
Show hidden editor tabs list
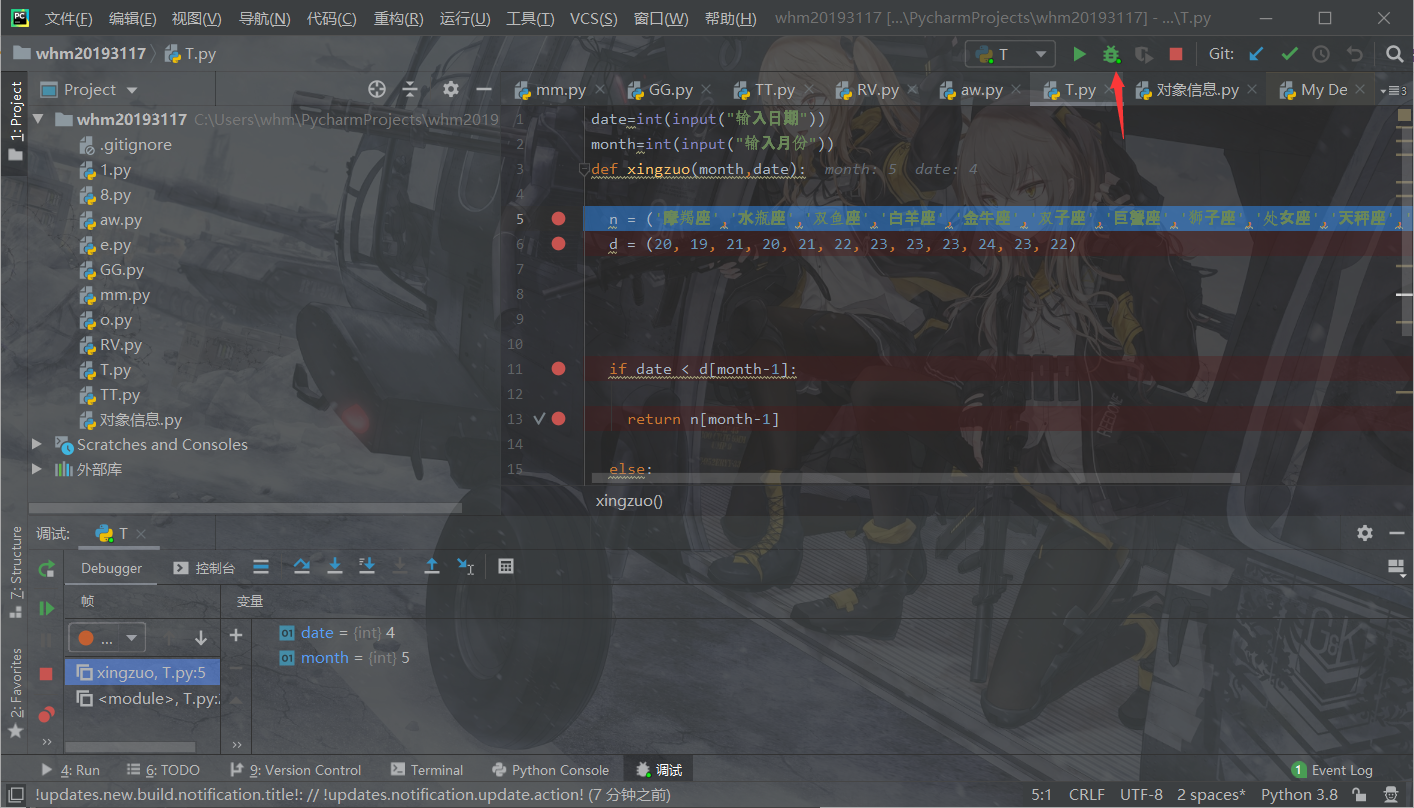[1394, 90]
